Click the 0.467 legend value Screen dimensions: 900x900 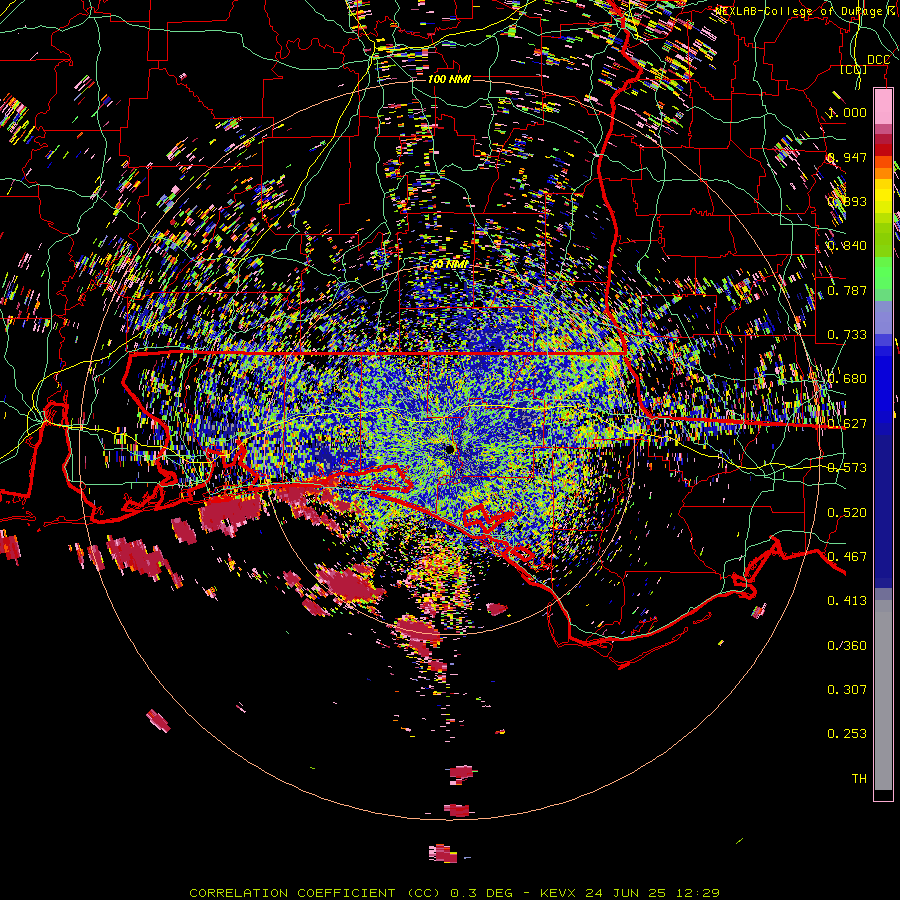847,557
